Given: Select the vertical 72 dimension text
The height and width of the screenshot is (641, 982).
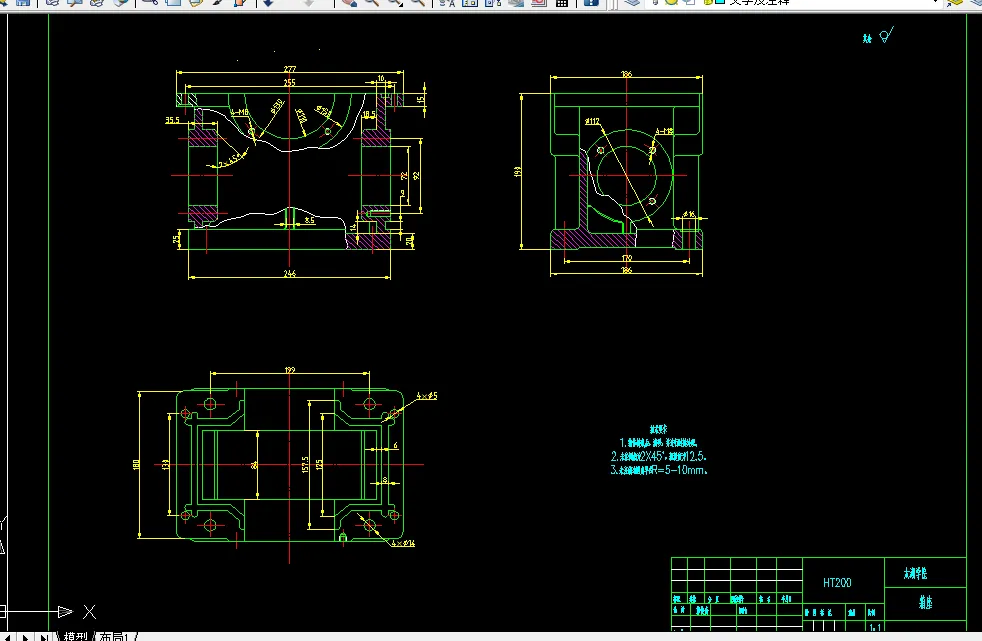Looking at the screenshot, I should [404, 176].
